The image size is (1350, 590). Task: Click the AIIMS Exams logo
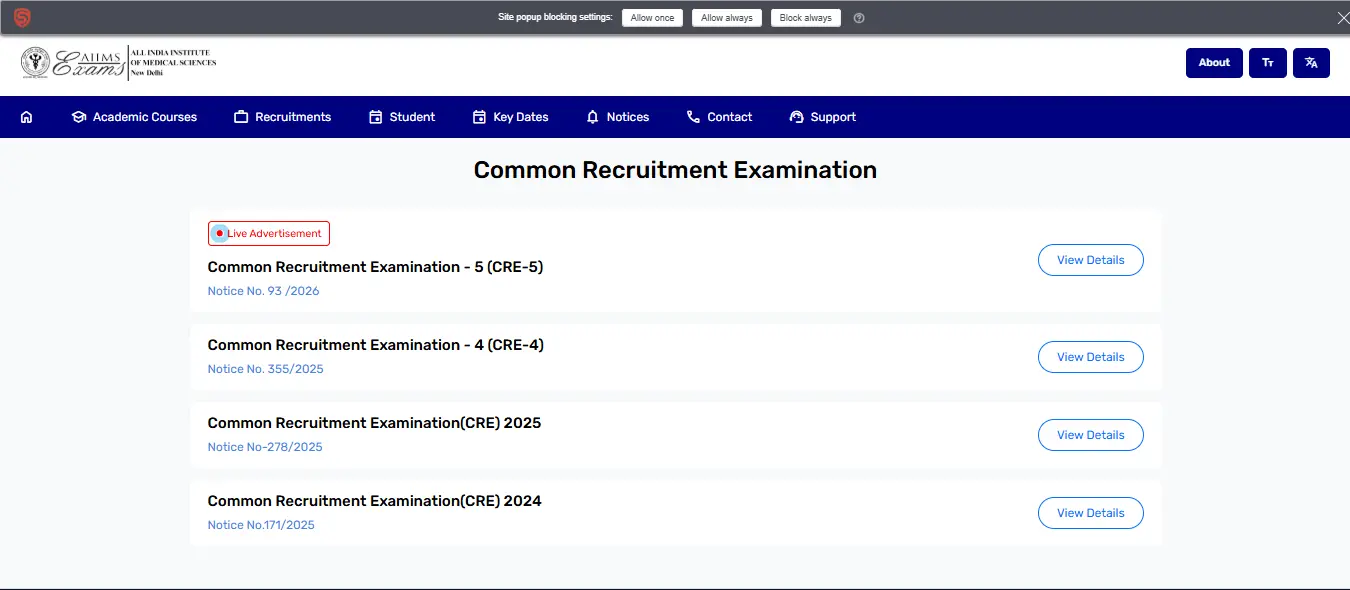pyautogui.click(x=118, y=63)
